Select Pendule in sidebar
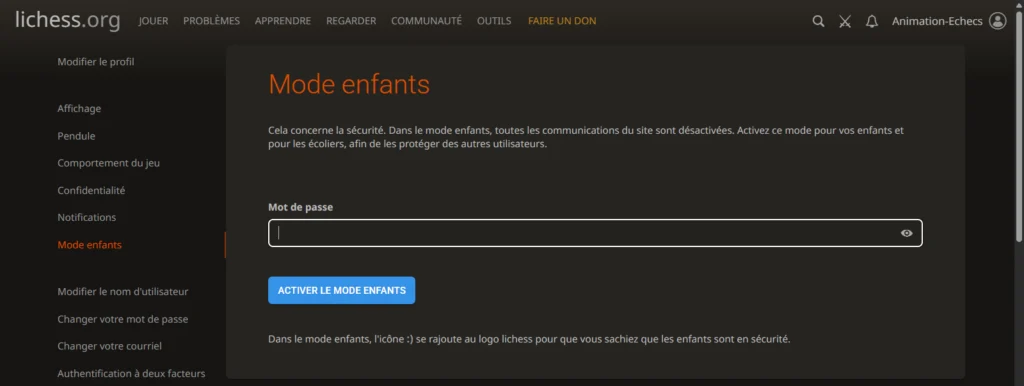Viewport: 1024px width, 386px height. pyautogui.click(x=76, y=136)
